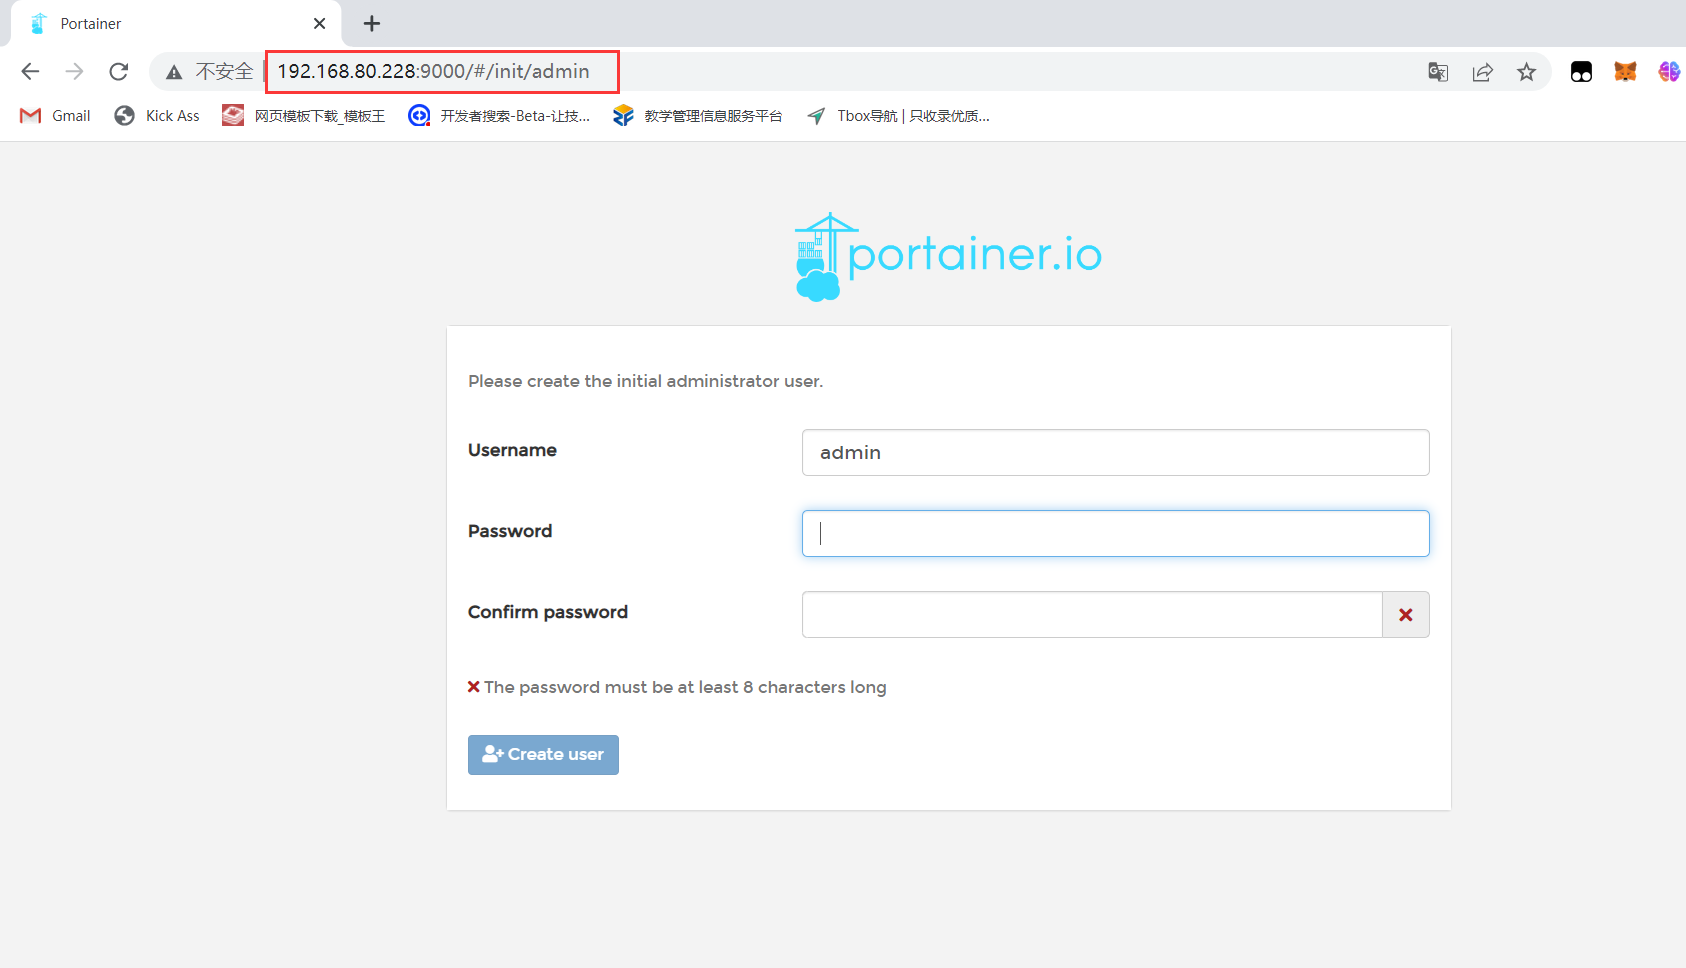Click the address bar URL
This screenshot has height=968, width=1686.
click(x=433, y=71)
